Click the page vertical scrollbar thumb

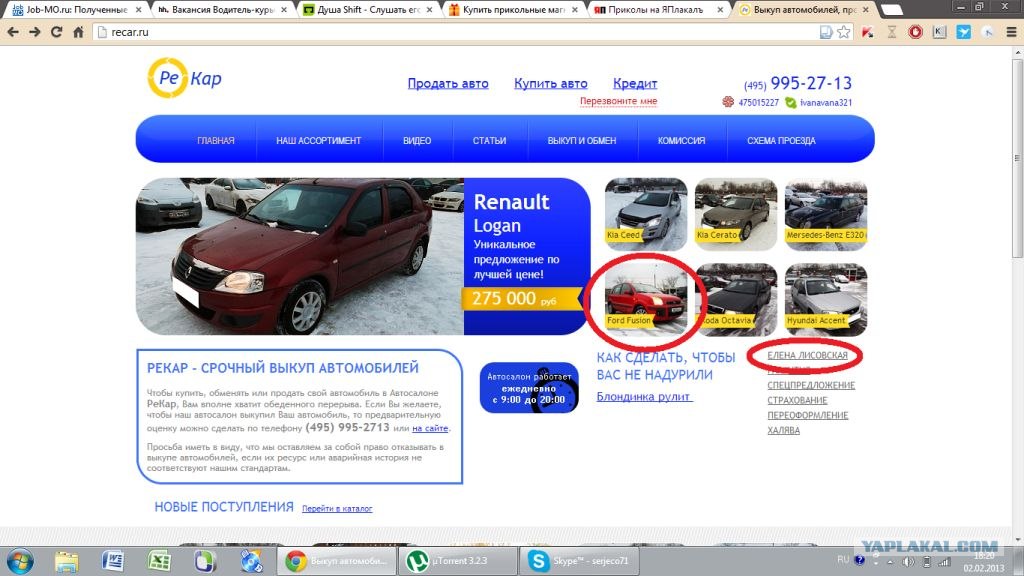click(x=1017, y=159)
